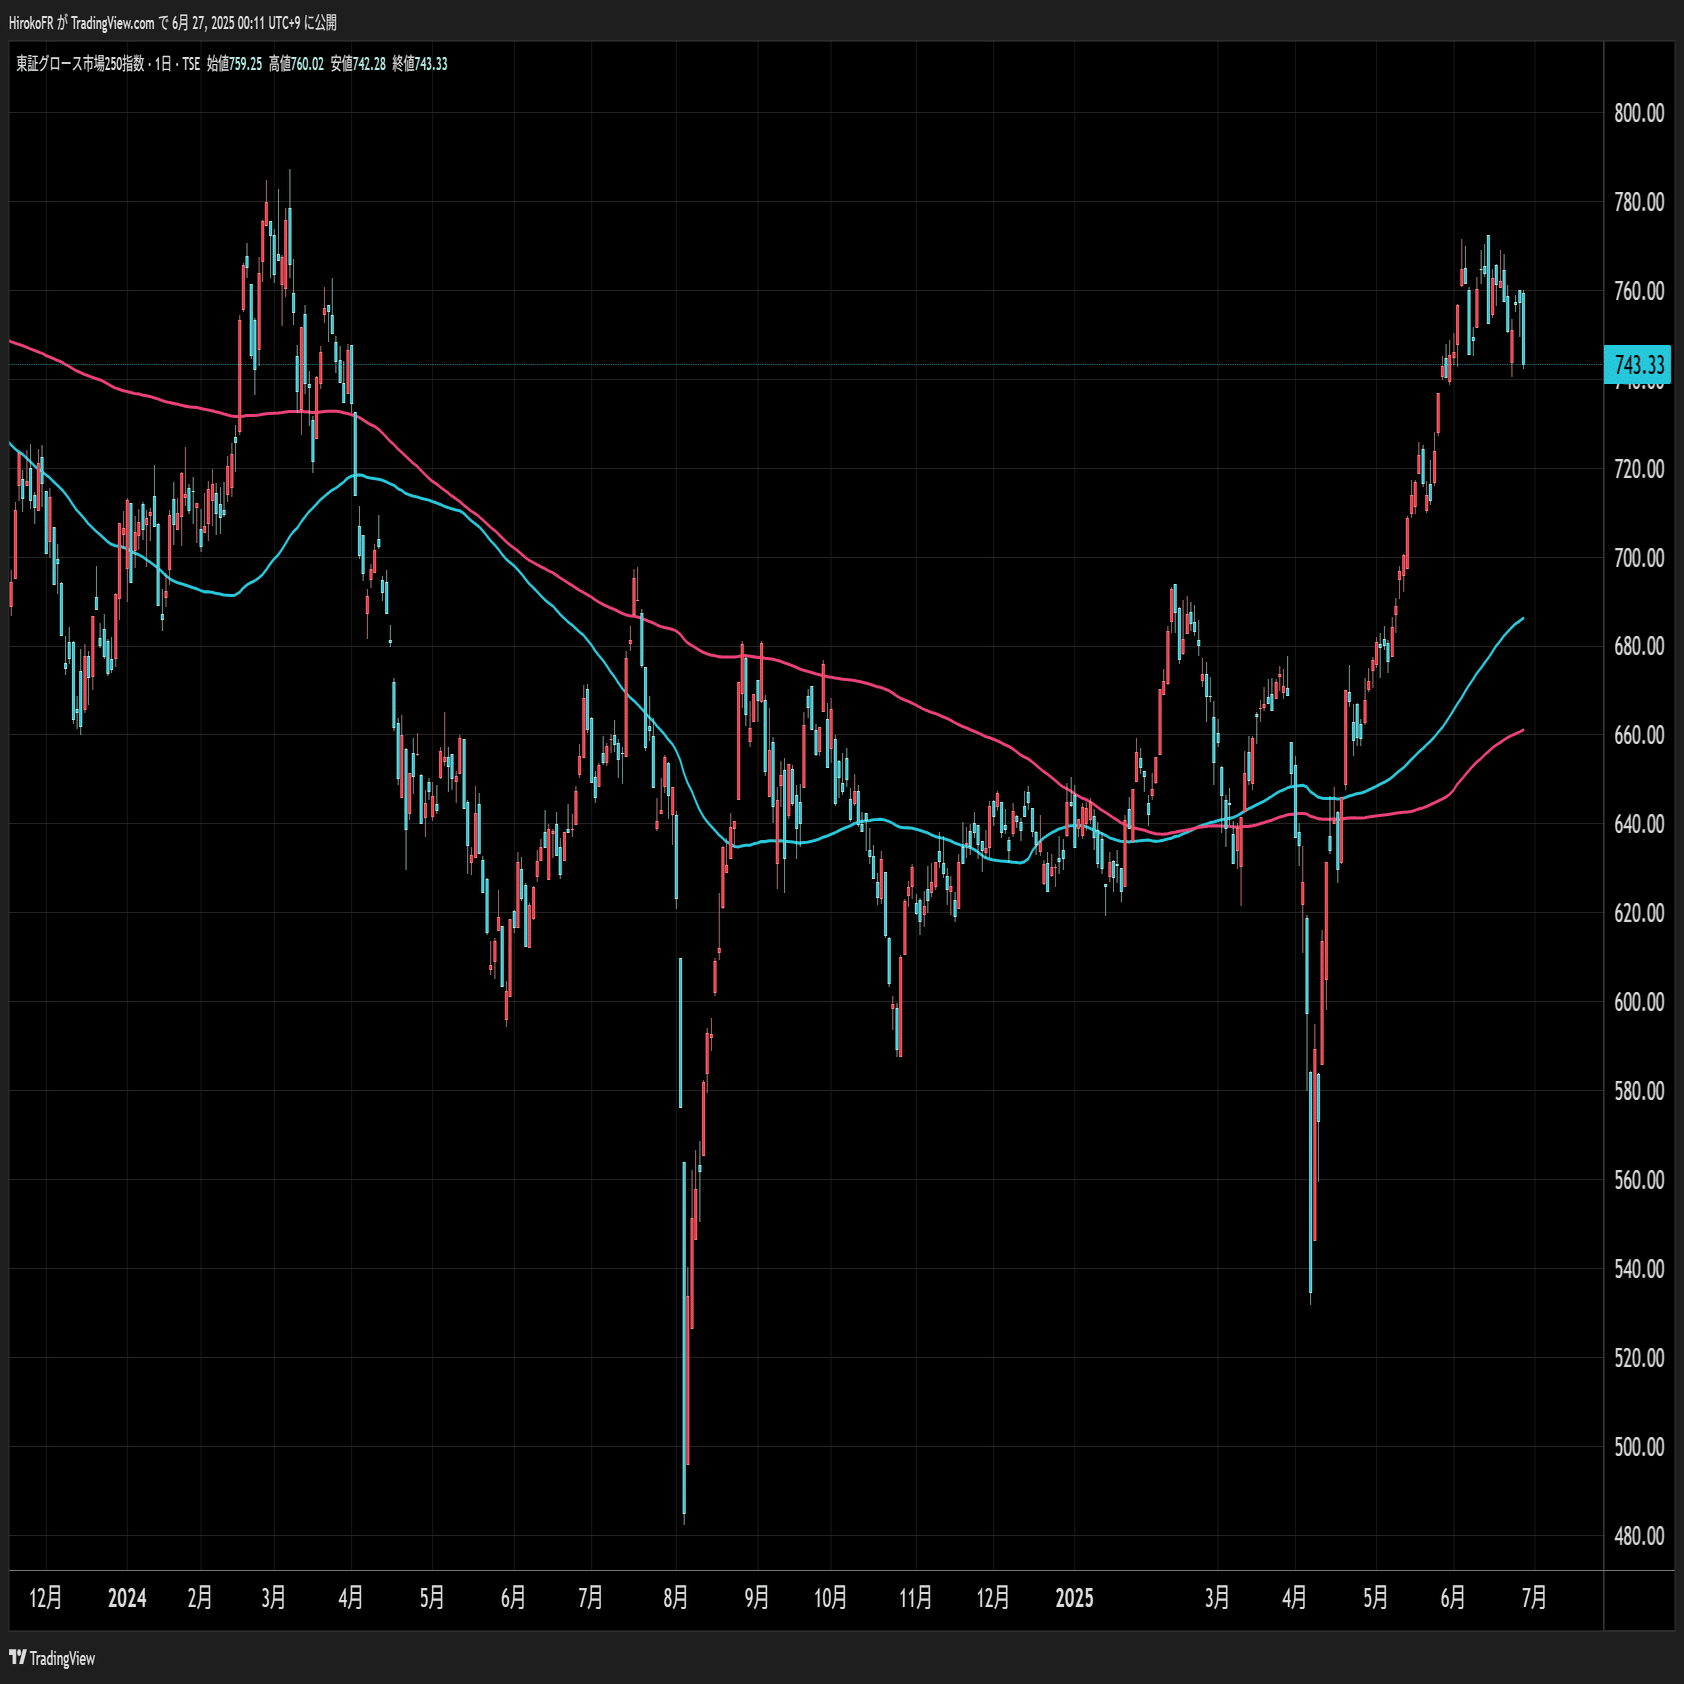Click the 640.00 price axis label
The height and width of the screenshot is (1684, 1684).
coord(1639,824)
